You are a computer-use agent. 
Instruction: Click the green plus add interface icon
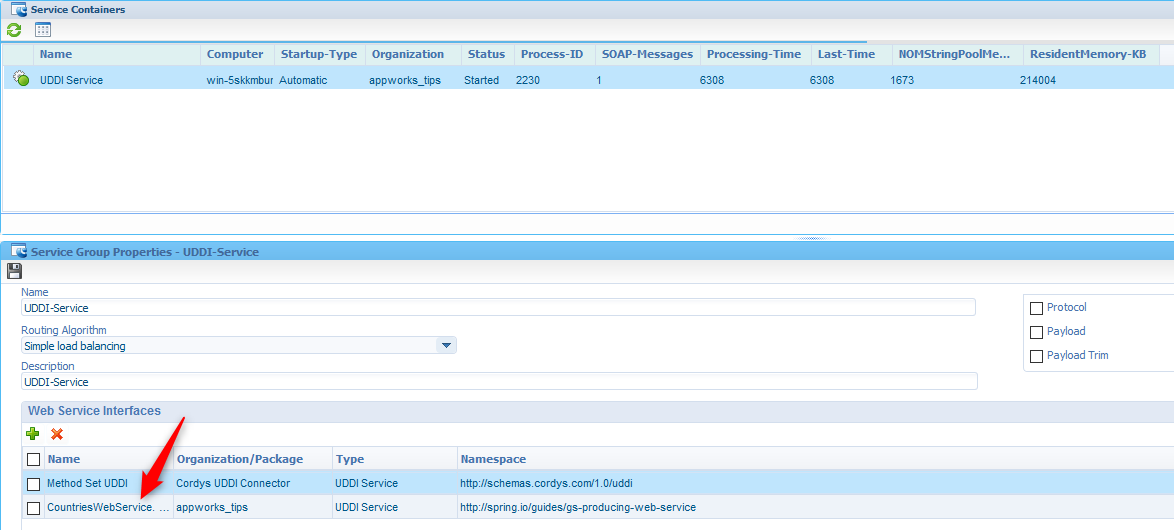[x=33, y=434]
